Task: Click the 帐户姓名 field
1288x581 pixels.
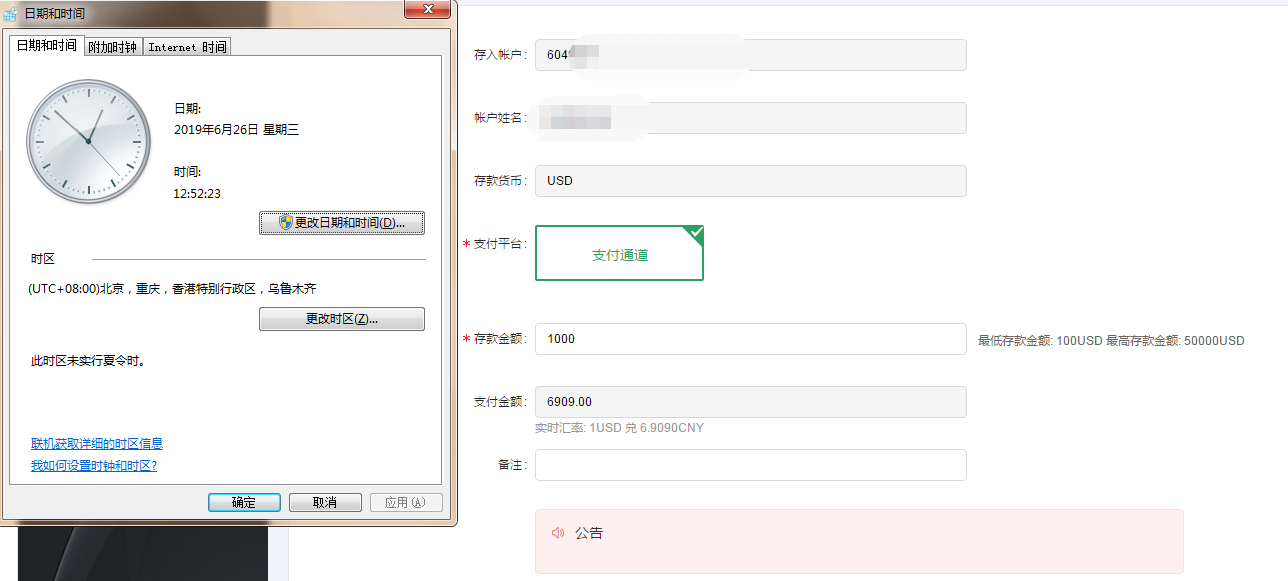Action: [750, 118]
